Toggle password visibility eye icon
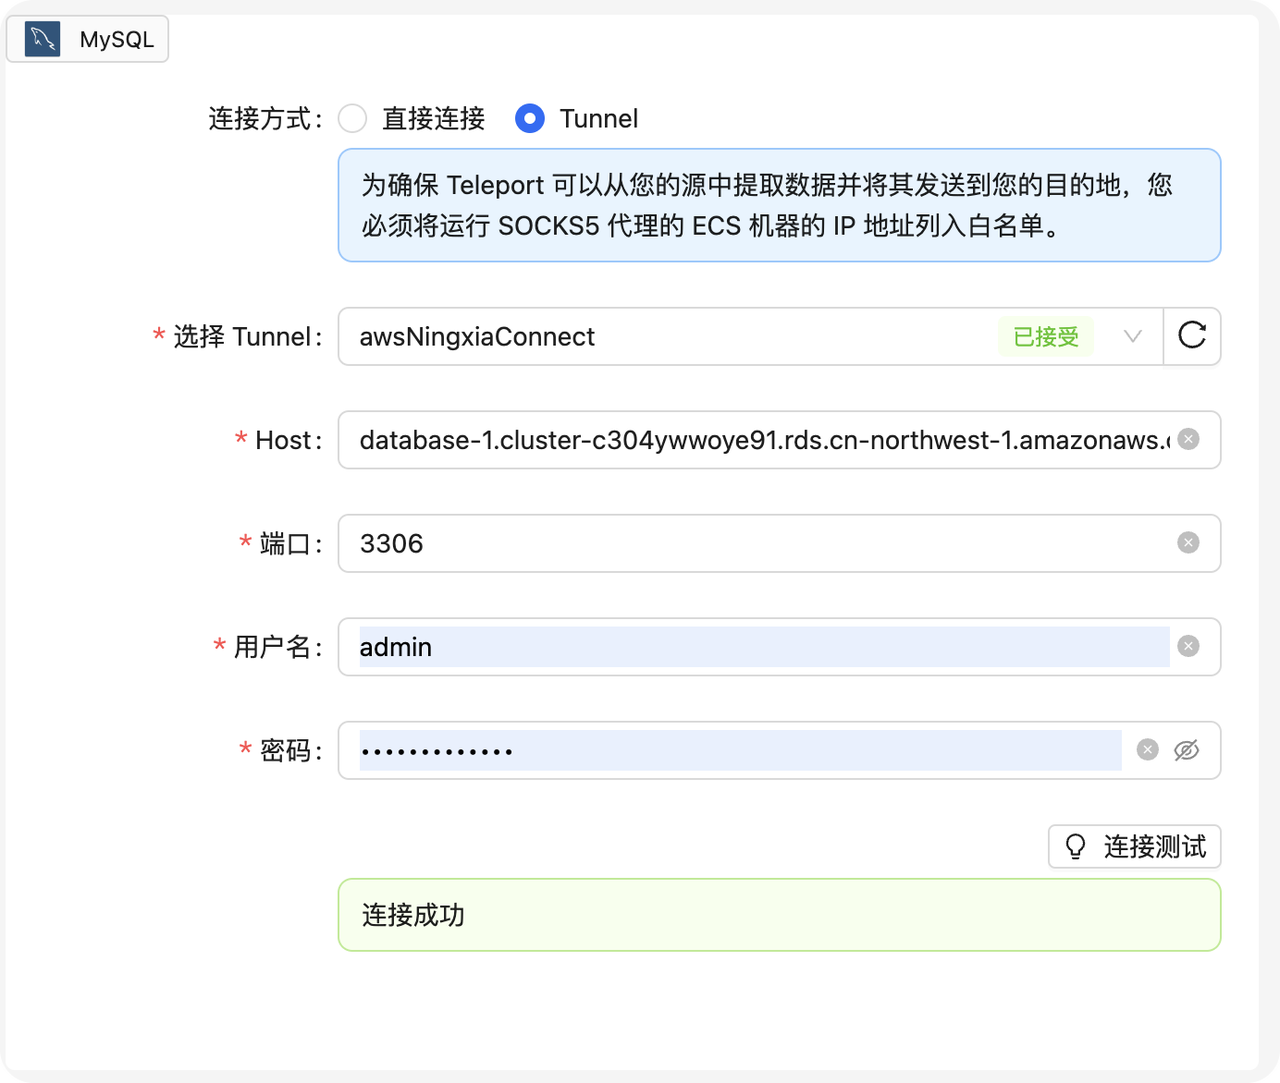This screenshot has width=1280, height=1083. 1187,750
